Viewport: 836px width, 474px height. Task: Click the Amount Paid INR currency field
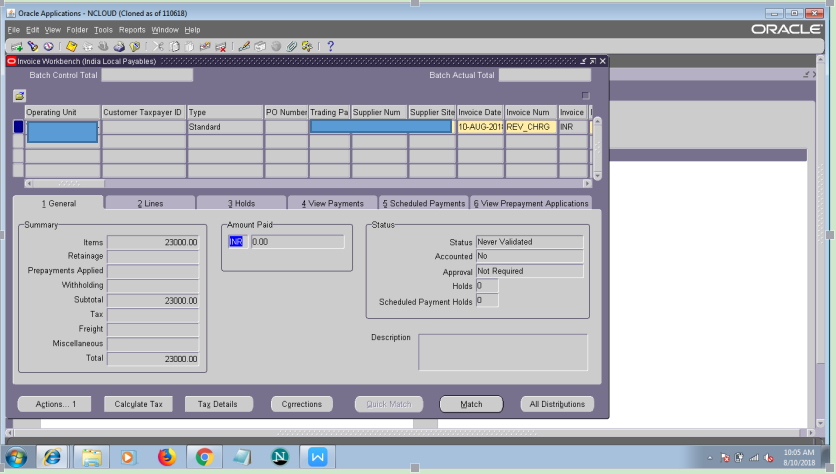[237, 242]
